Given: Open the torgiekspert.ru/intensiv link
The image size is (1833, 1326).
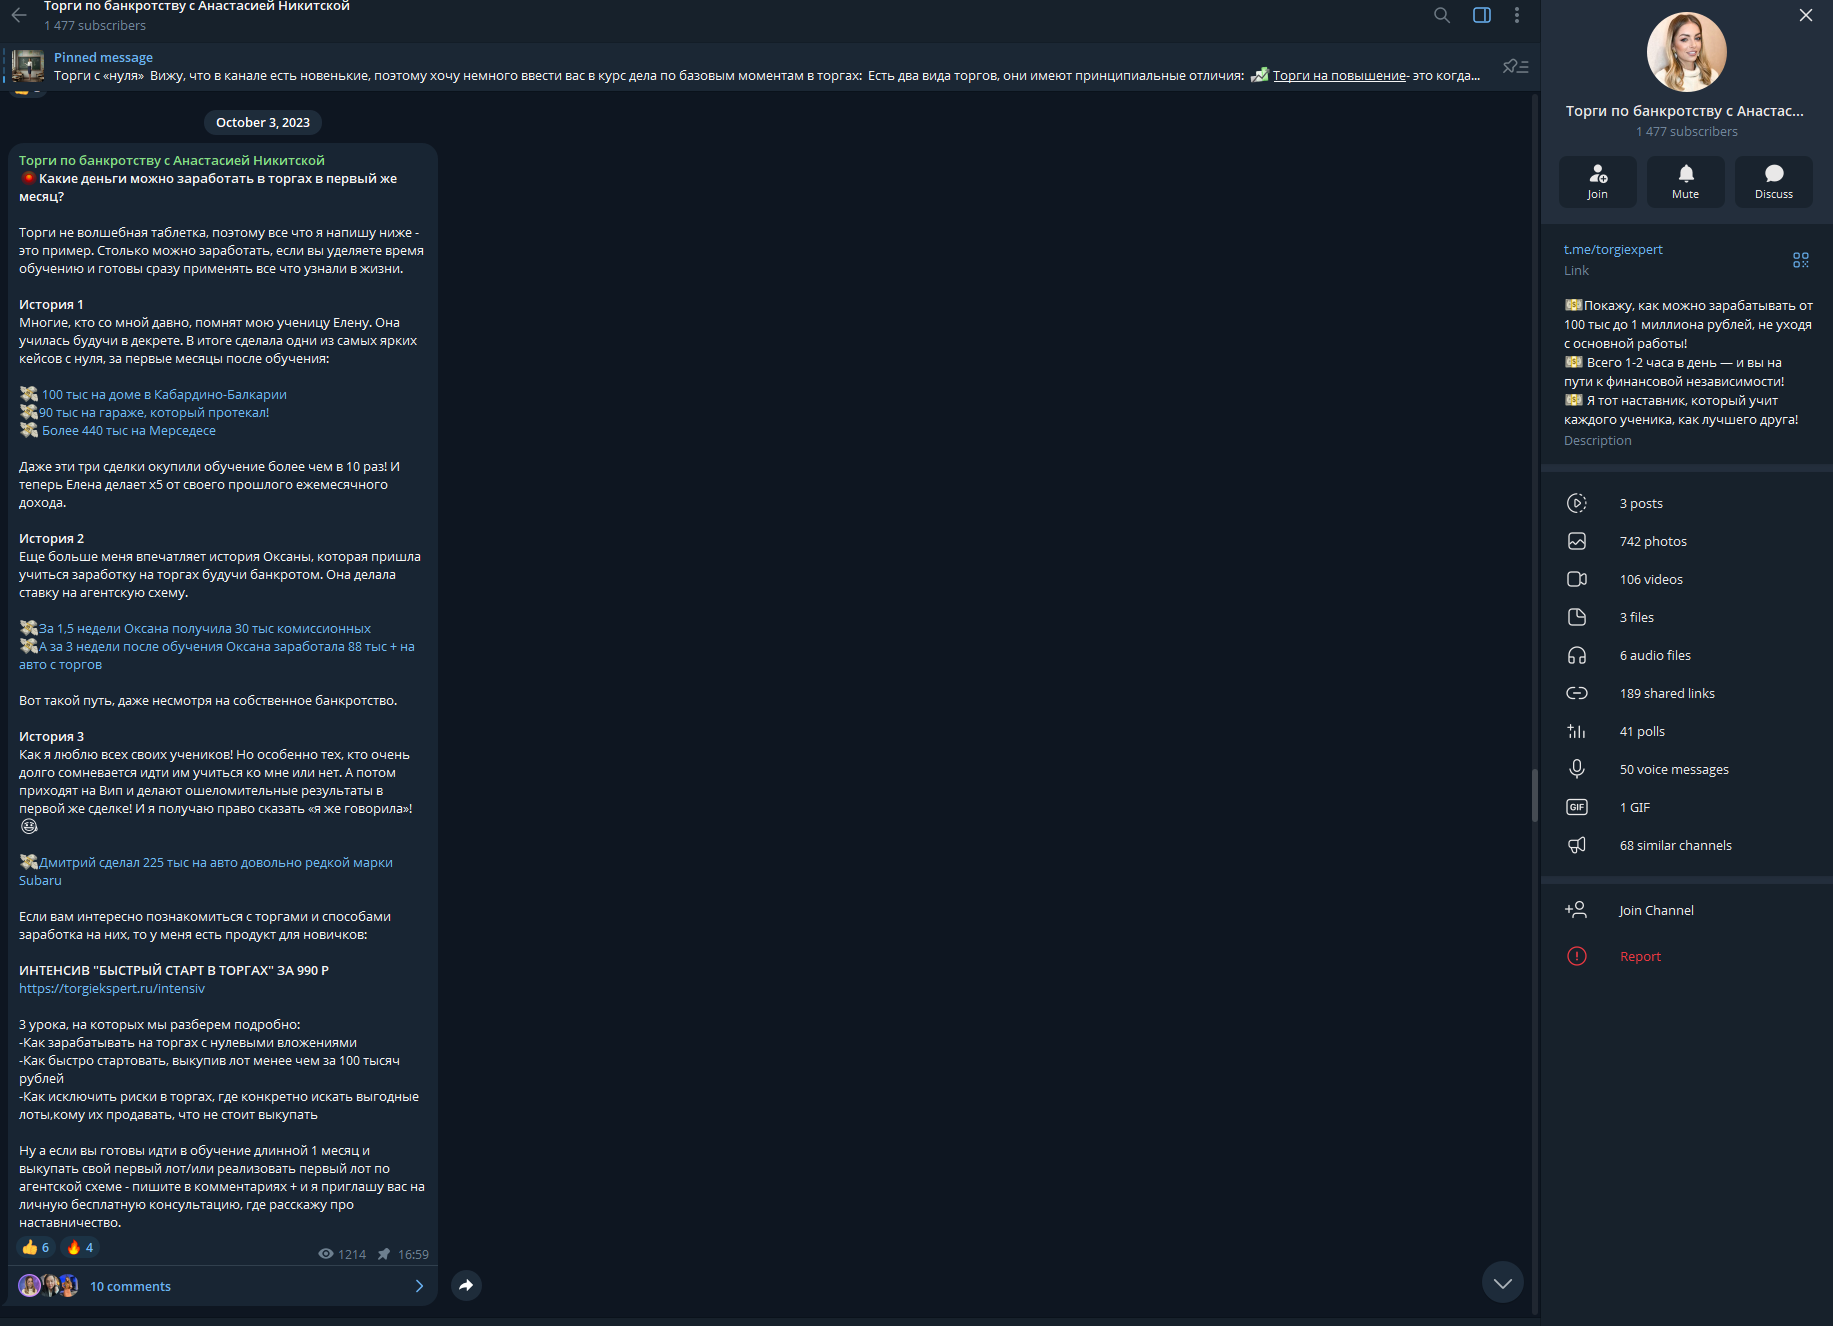Looking at the screenshot, I should 112,988.
